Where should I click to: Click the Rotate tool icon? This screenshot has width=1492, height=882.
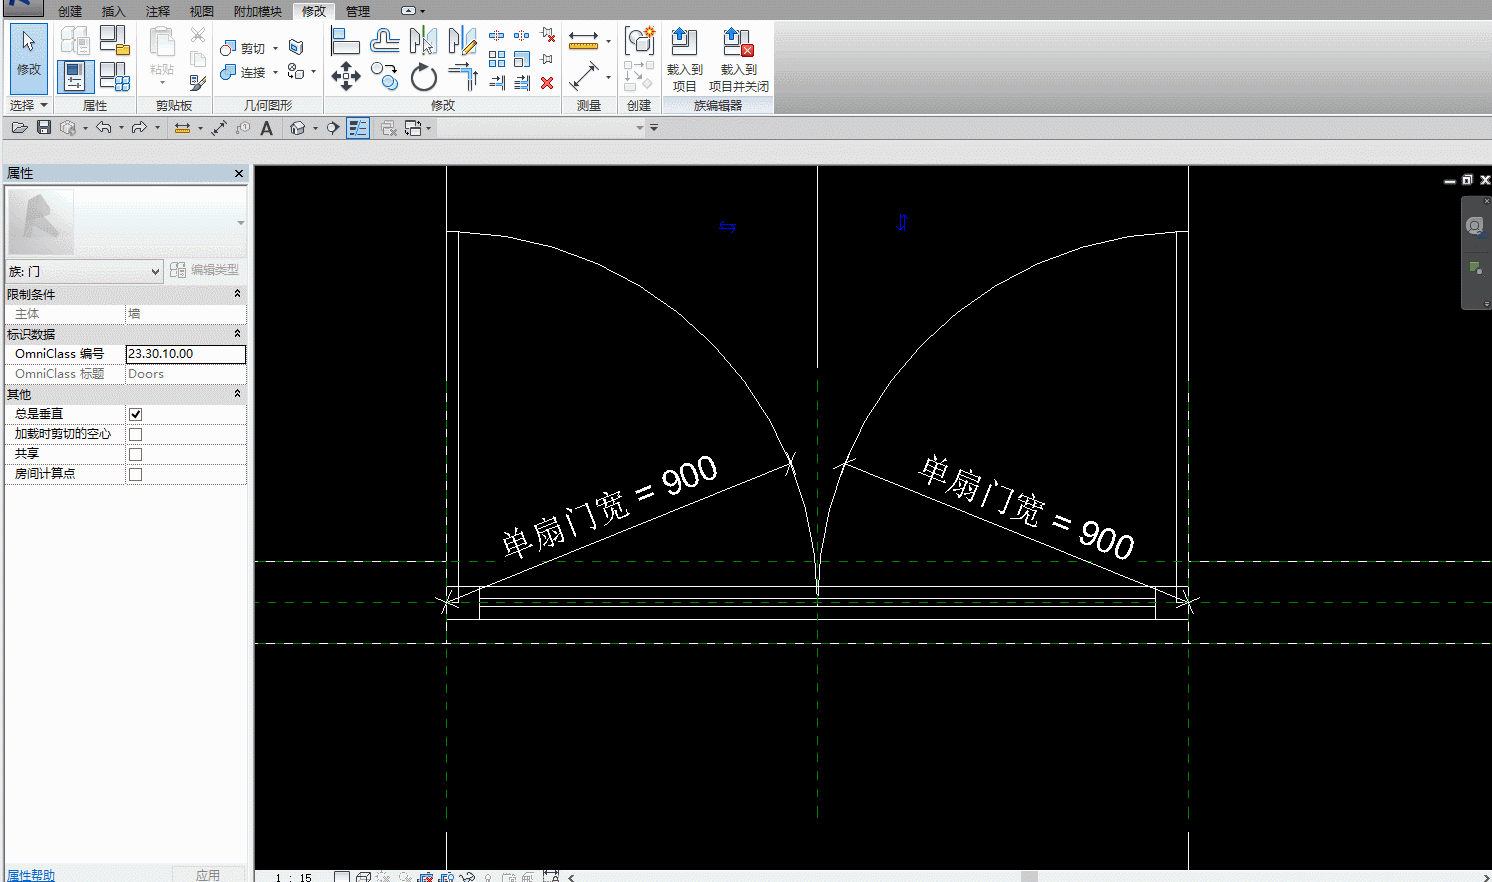[423, 76]
